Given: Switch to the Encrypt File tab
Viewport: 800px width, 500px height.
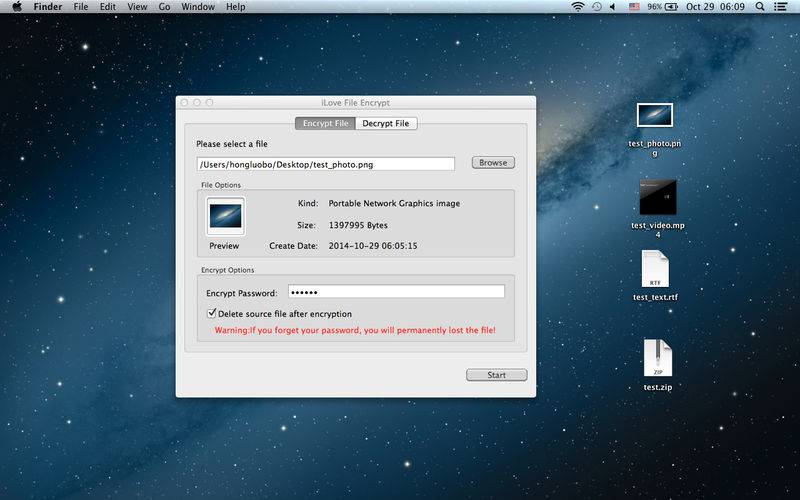Looking at the screenshot, I should coord(326,123).
